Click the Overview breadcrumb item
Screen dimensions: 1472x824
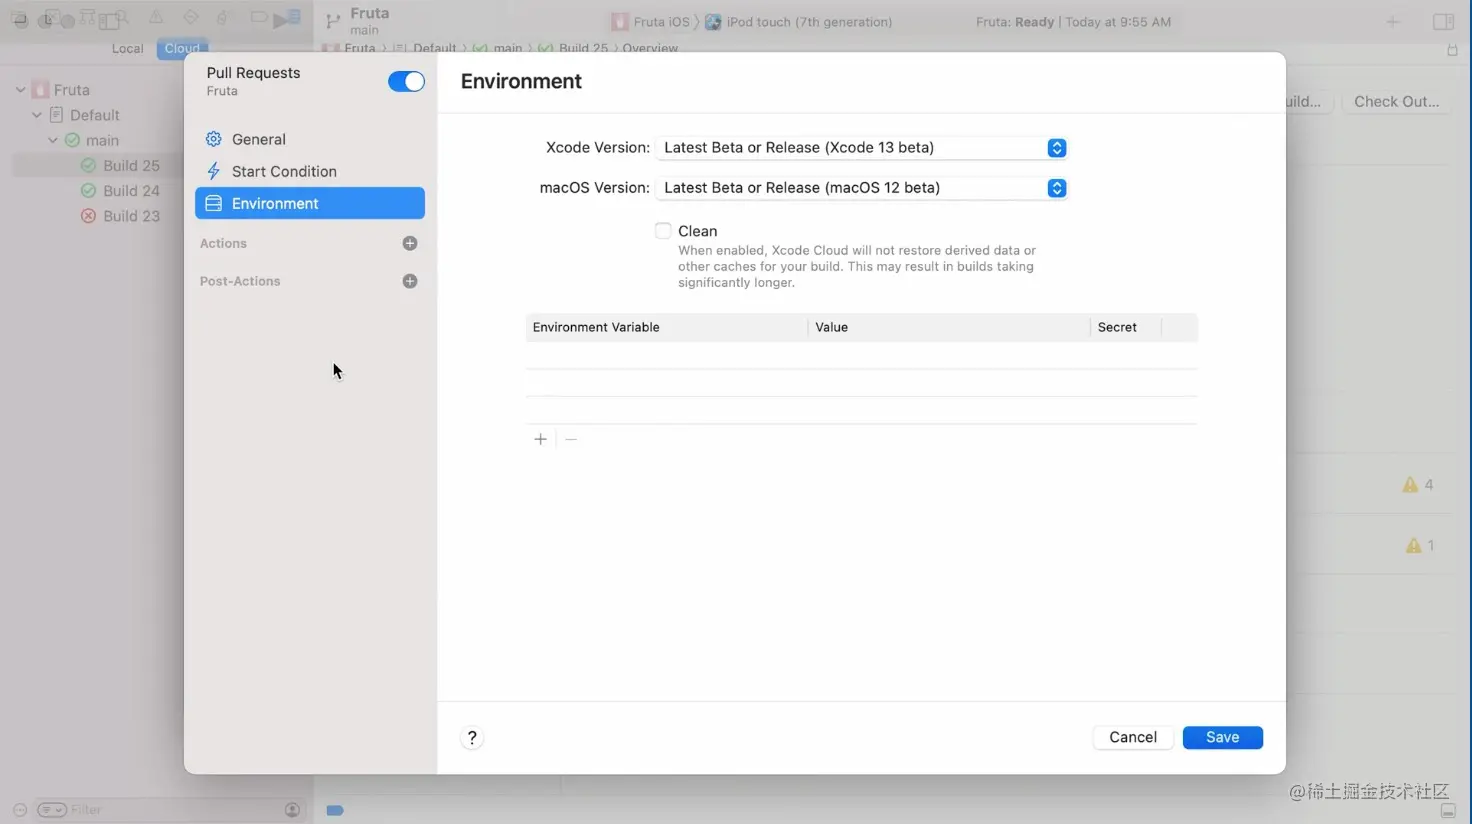(650, 48)
